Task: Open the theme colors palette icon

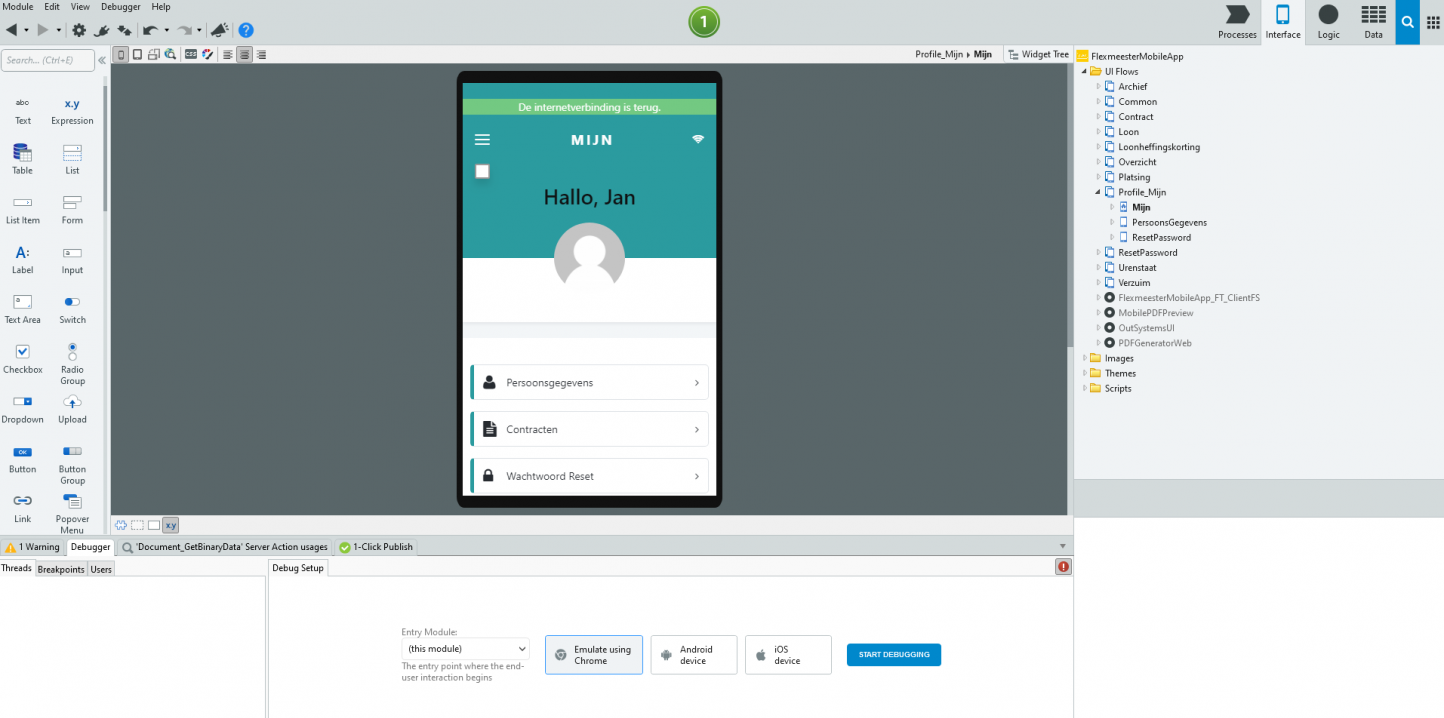Action: [x=207, y=54]
